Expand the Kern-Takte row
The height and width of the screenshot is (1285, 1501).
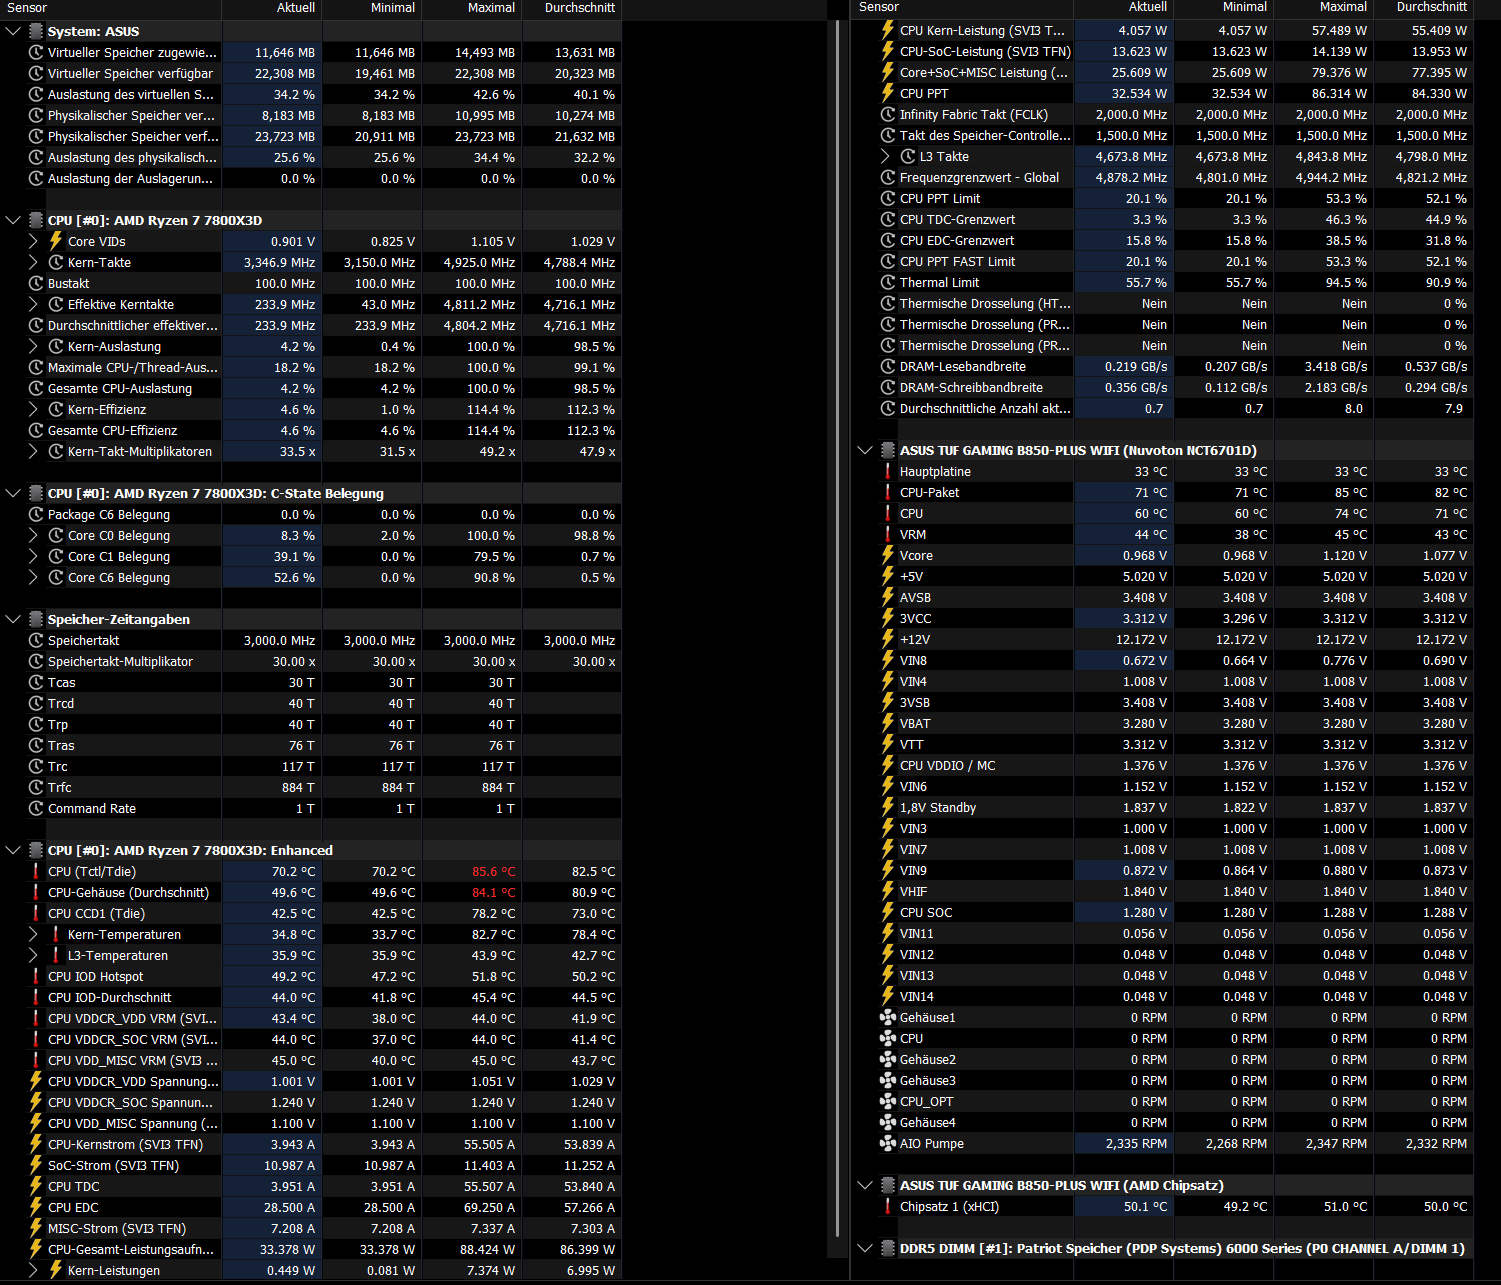(x=33, y=262)
